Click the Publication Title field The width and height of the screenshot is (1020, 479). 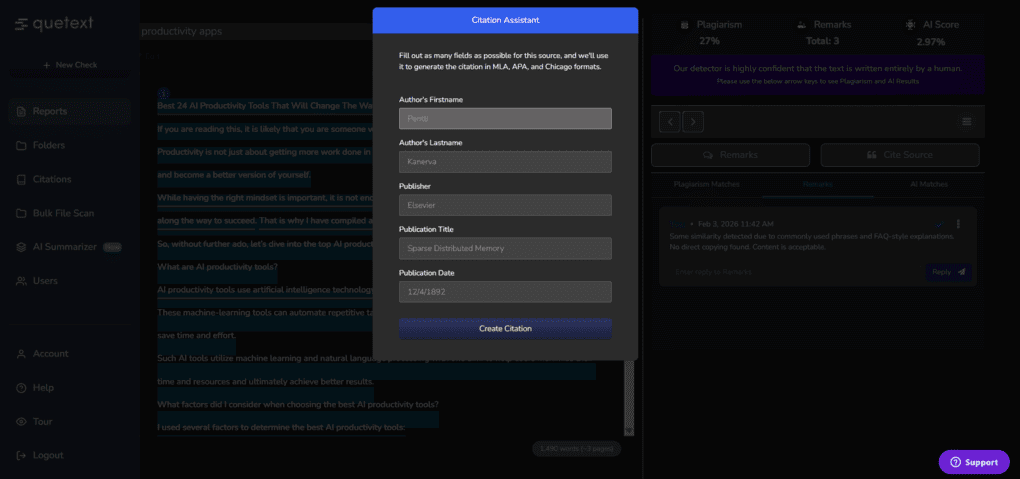pyautogui.click(x=505, y=249)
